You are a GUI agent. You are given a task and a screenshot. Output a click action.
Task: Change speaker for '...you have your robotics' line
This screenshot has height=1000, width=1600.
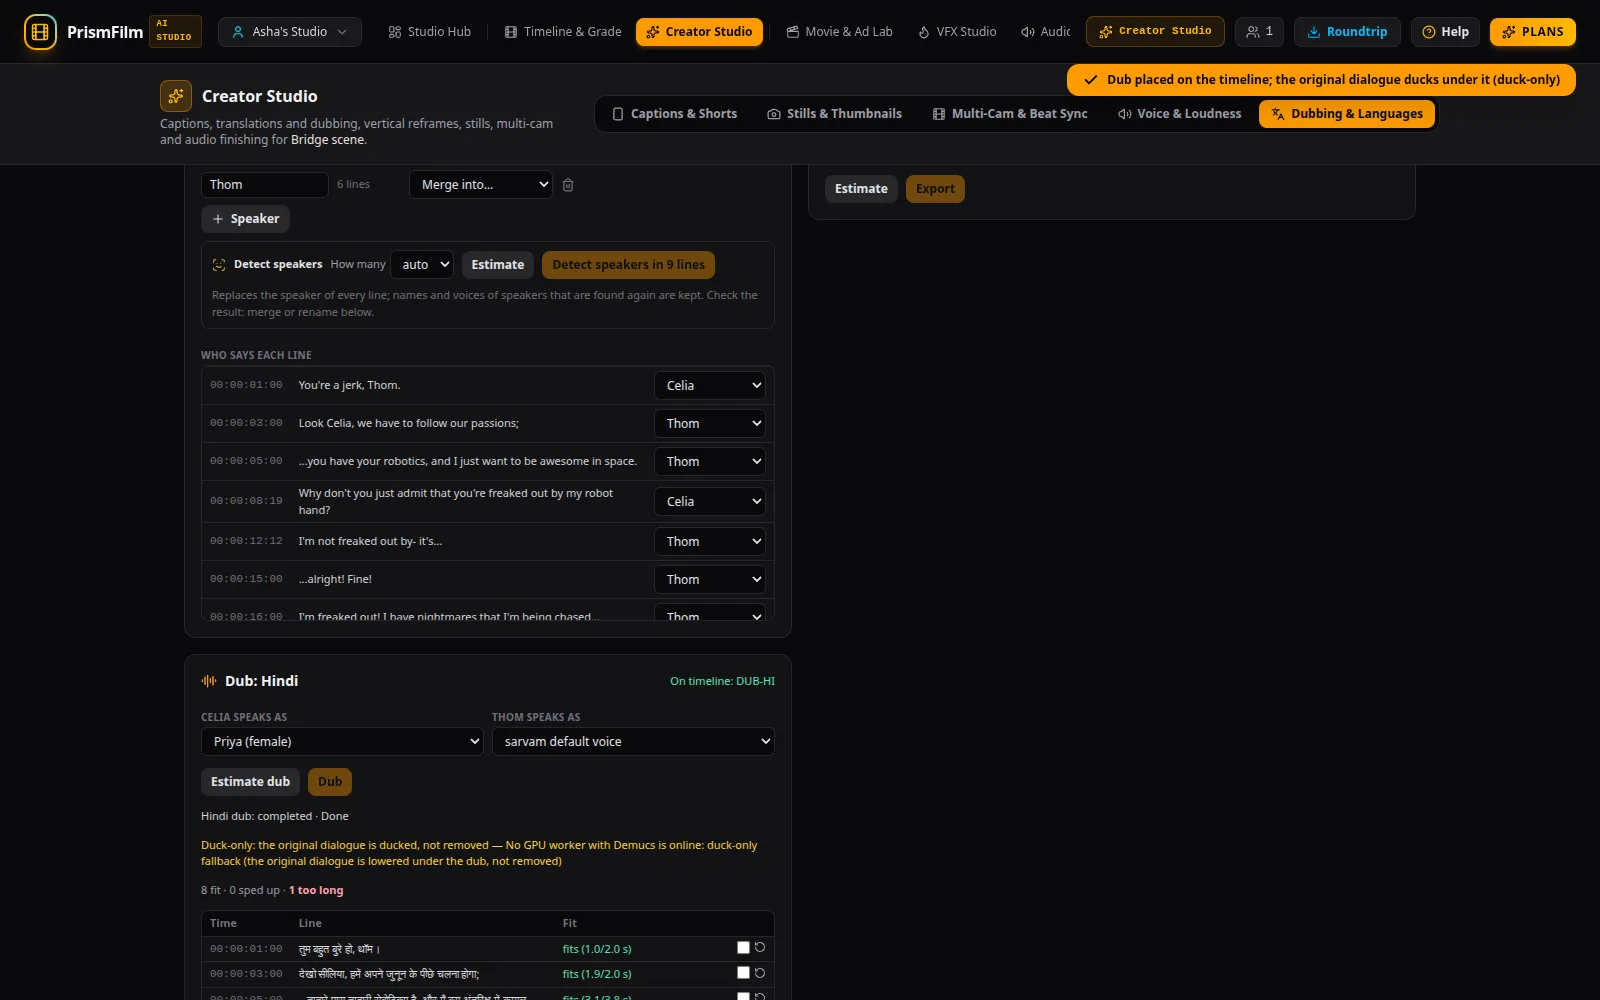click(710, 462)
